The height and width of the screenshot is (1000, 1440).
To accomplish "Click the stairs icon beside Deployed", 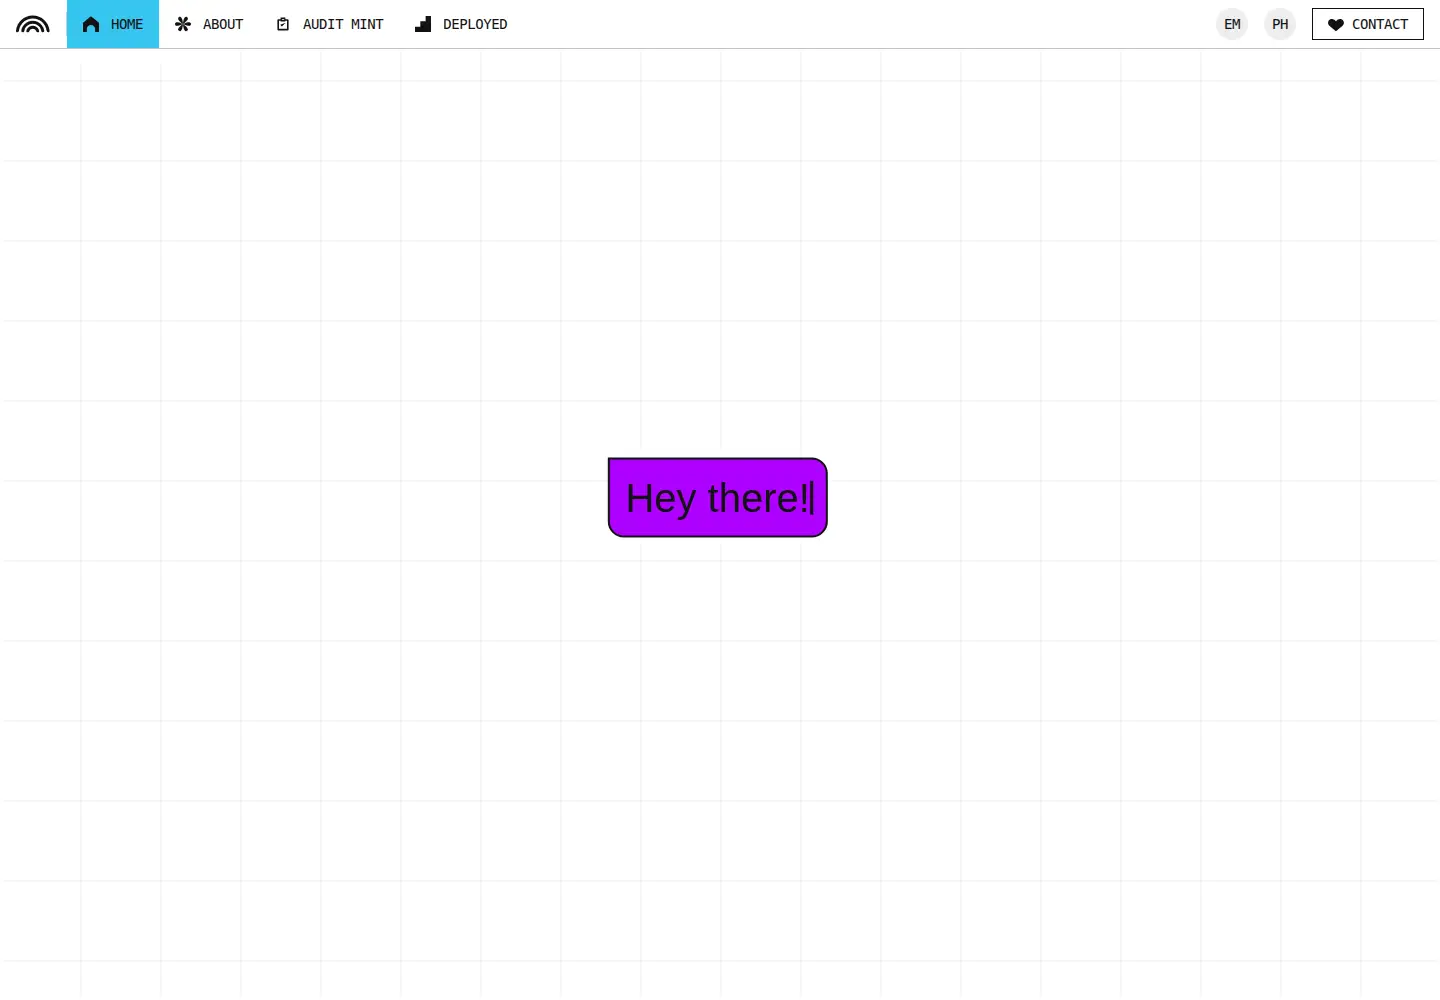I will point(423,24).
